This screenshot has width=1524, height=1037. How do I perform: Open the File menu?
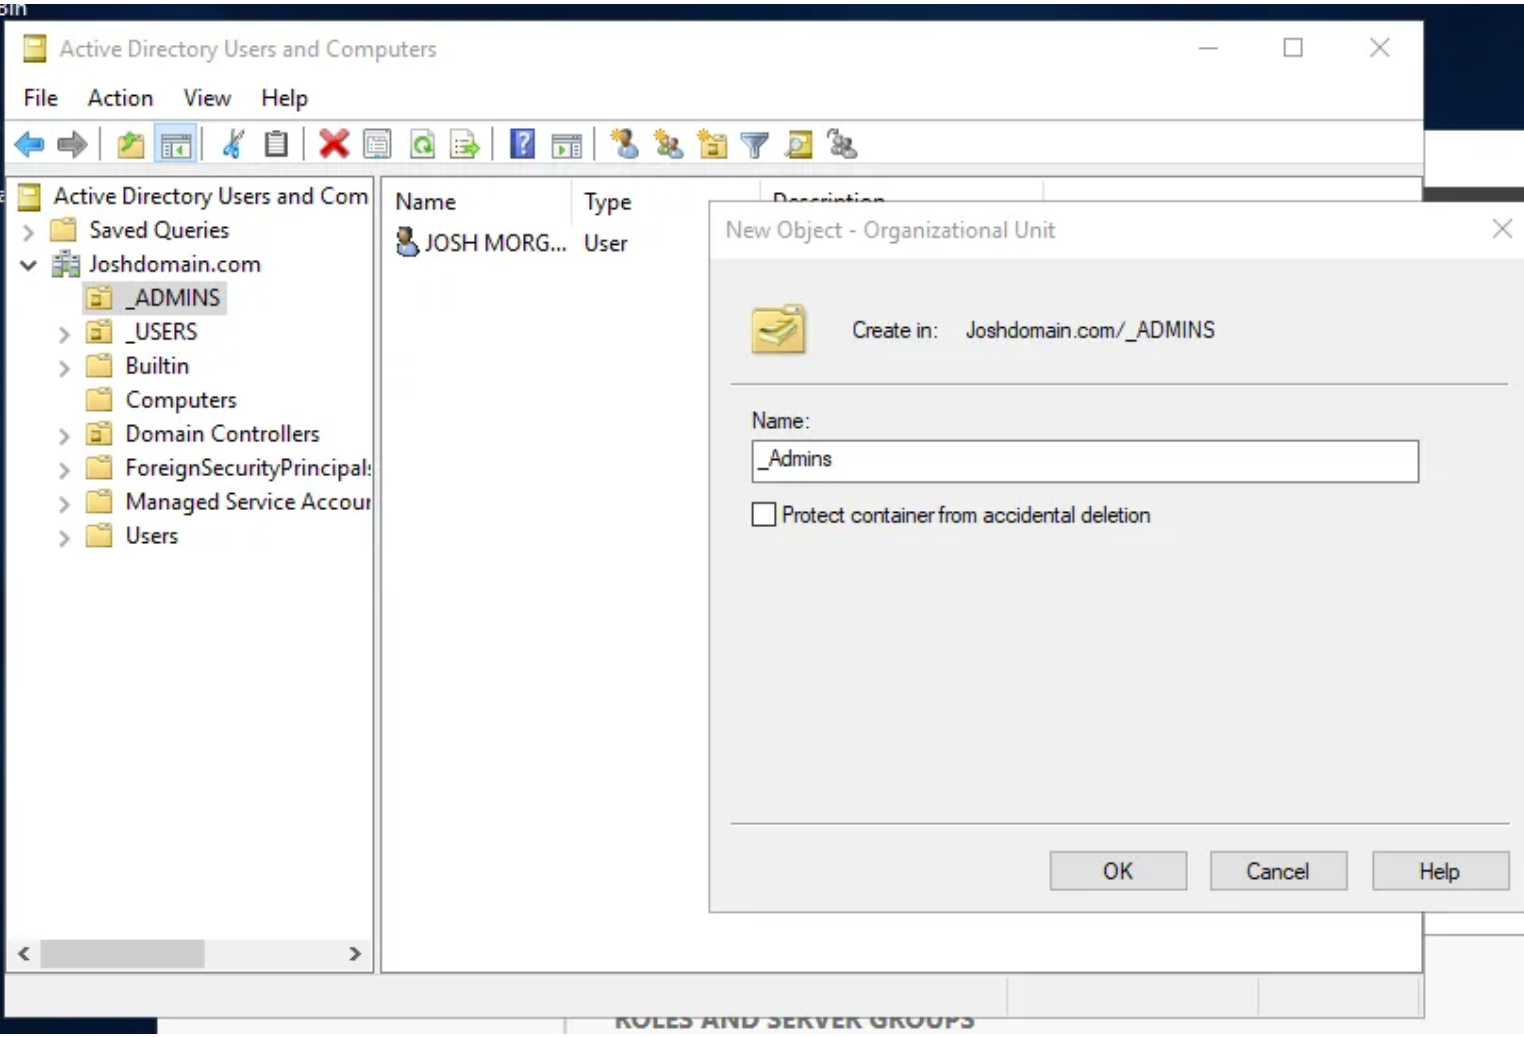coord(41,98)
